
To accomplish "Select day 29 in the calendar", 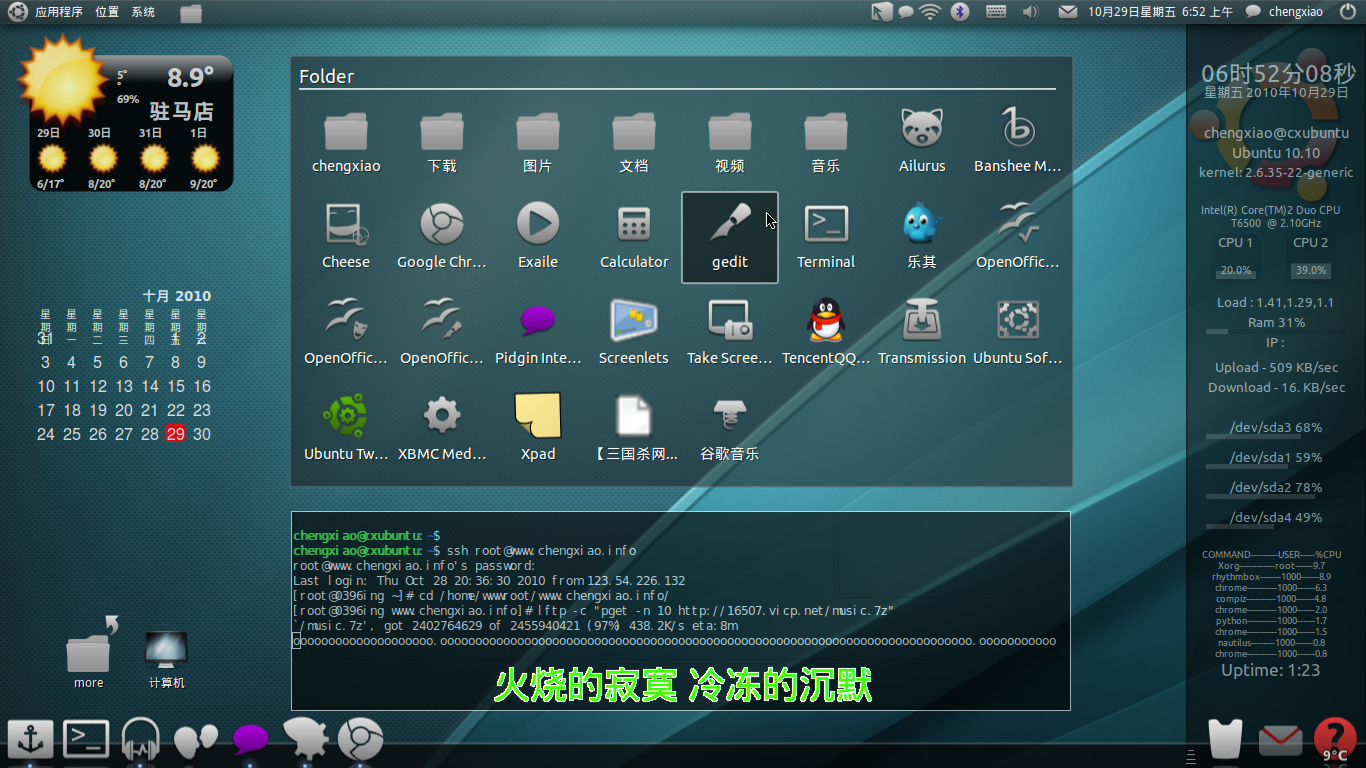I will click(176, 434).
